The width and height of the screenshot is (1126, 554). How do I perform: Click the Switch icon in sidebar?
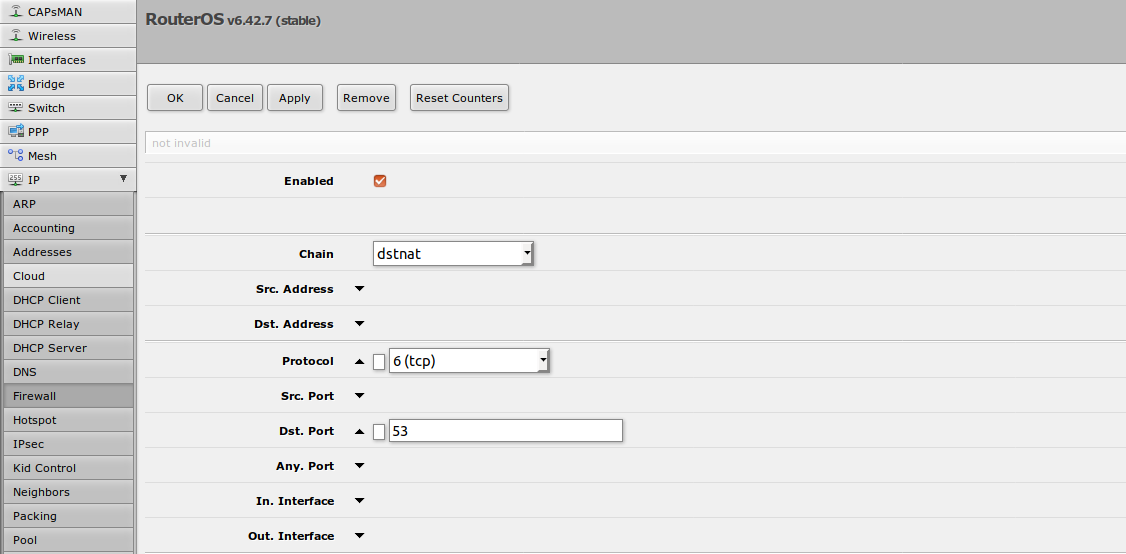[16, 108]
